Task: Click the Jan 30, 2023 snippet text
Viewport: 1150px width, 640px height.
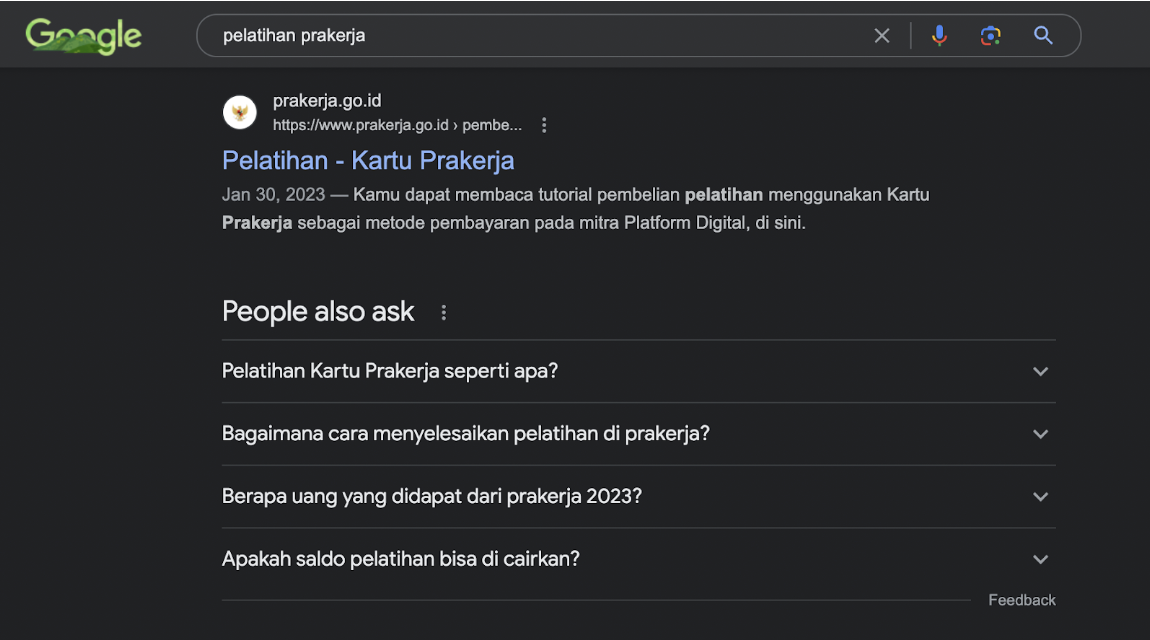Action: click(x=274, y=195)
